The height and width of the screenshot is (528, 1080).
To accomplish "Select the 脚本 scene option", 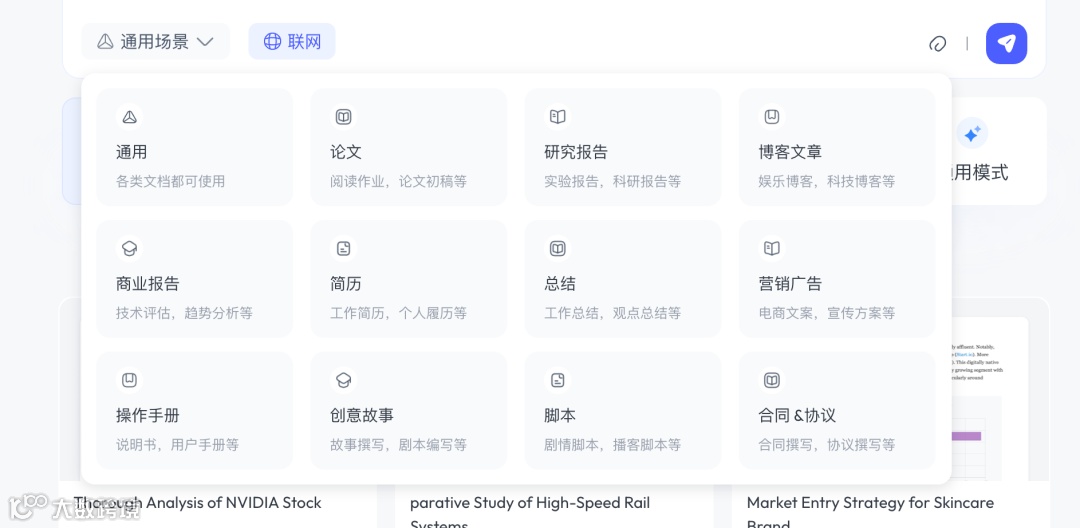I will coord(623,410).
